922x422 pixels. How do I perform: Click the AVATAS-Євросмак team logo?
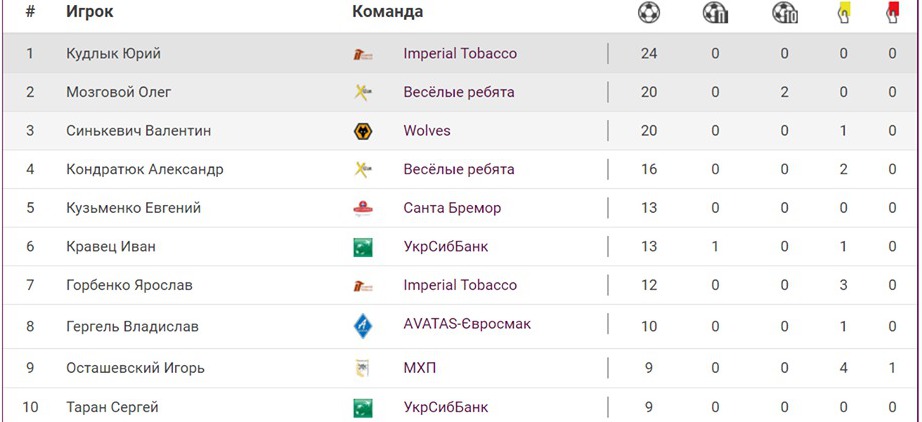point(363,326)
